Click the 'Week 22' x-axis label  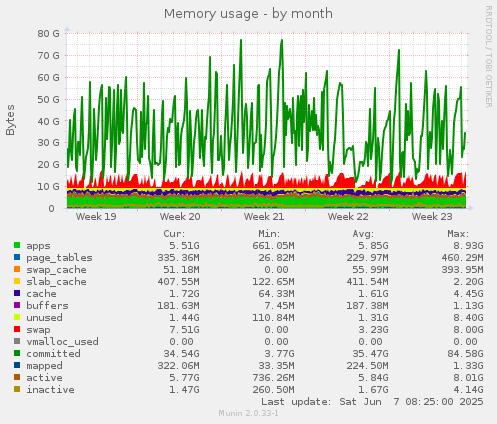(x=348, y=217)
